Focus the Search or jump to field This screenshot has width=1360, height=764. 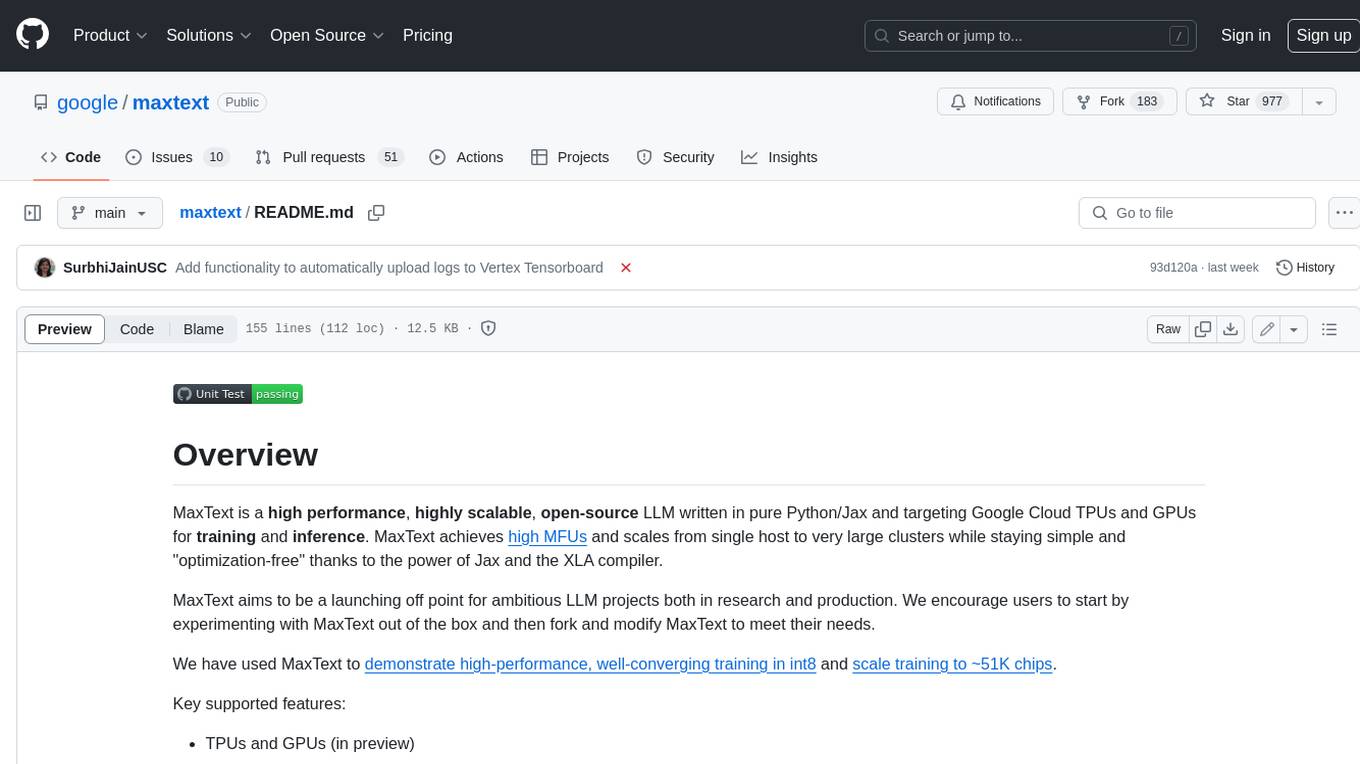[x=1032, y=35]
